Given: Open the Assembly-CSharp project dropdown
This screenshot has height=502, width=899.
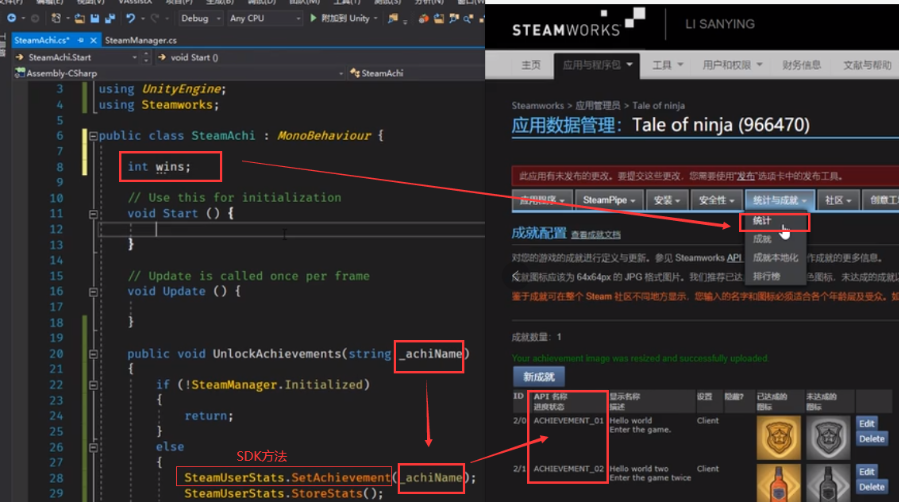Looking at the screenshot, I should coord(179,73).
